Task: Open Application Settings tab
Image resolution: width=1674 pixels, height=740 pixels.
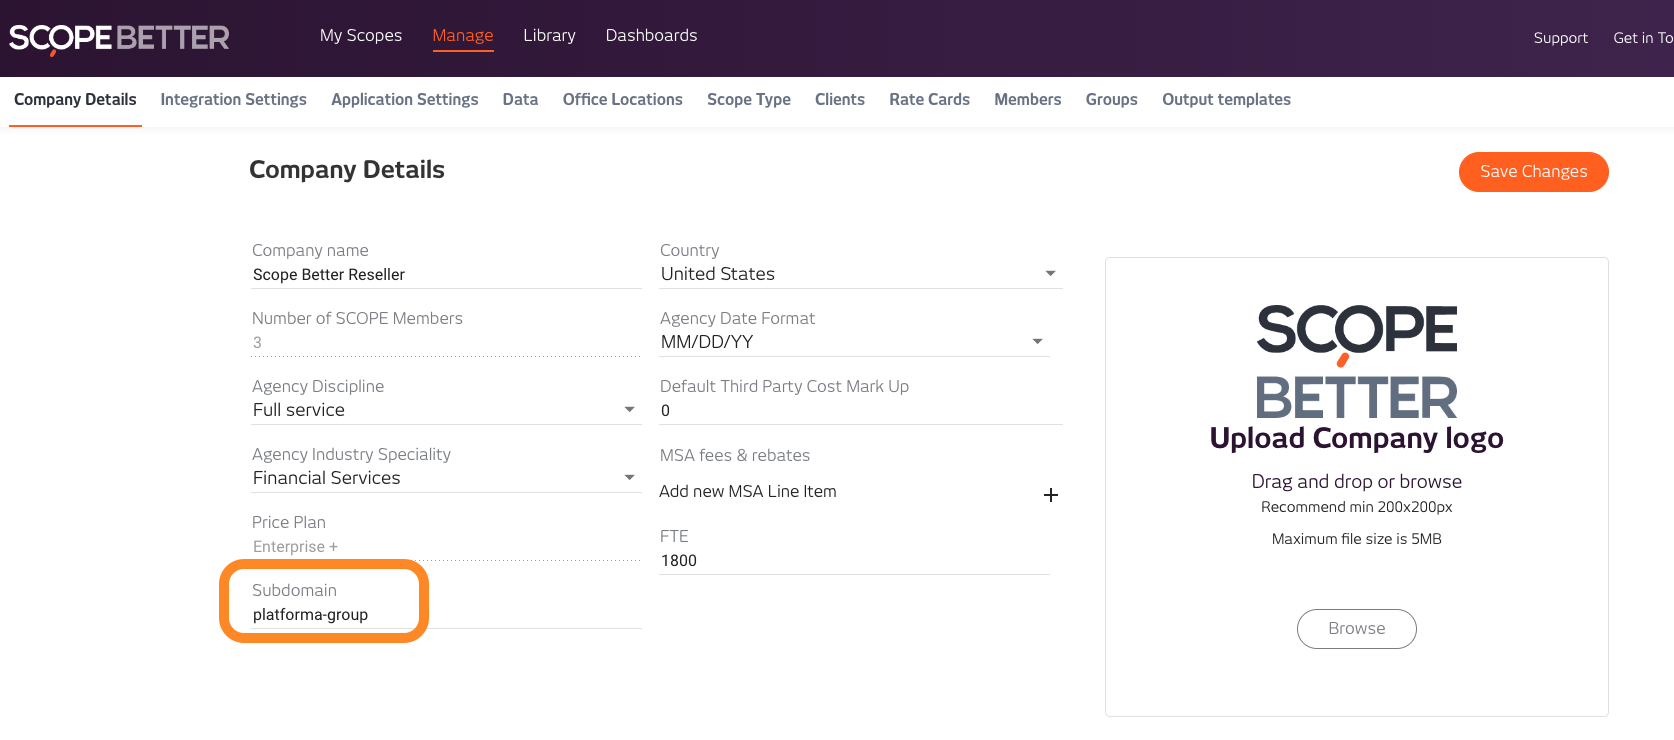Action: click(405, 100)
